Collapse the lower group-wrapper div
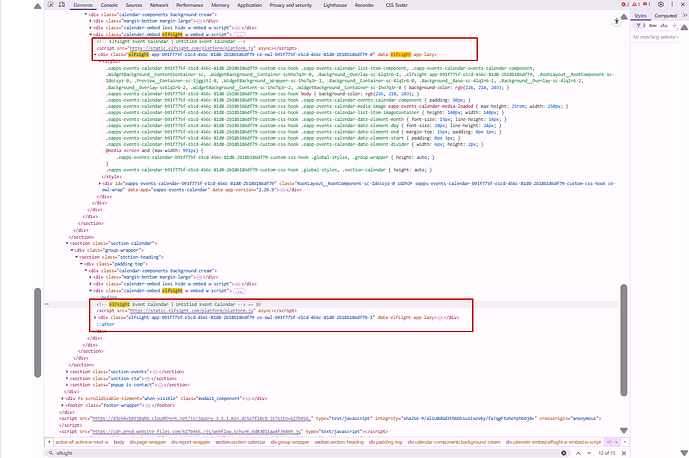 click(x=72, y=250)
